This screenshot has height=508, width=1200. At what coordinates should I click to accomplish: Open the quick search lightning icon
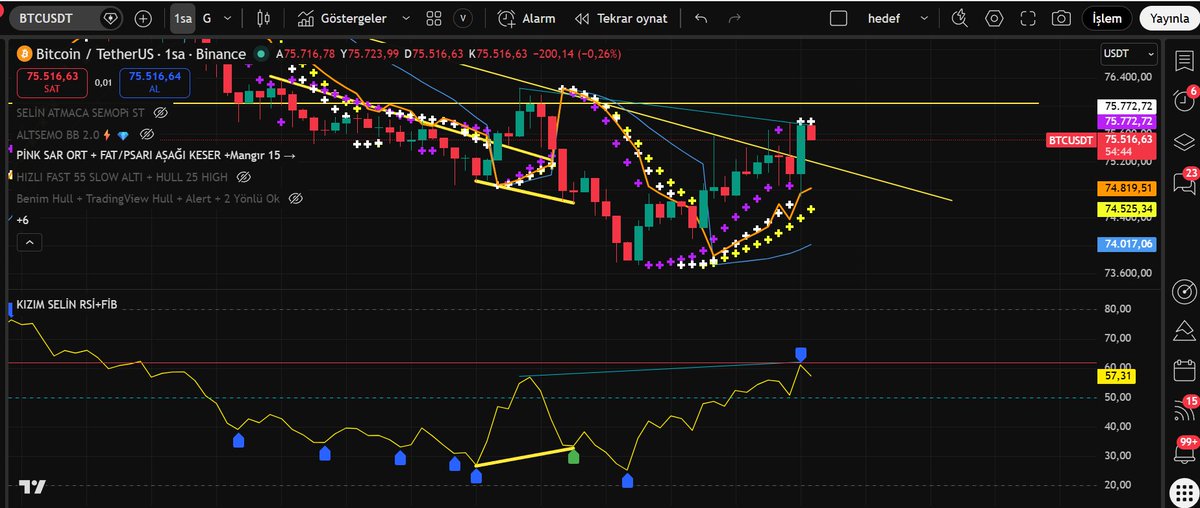[x=960, y=18]
